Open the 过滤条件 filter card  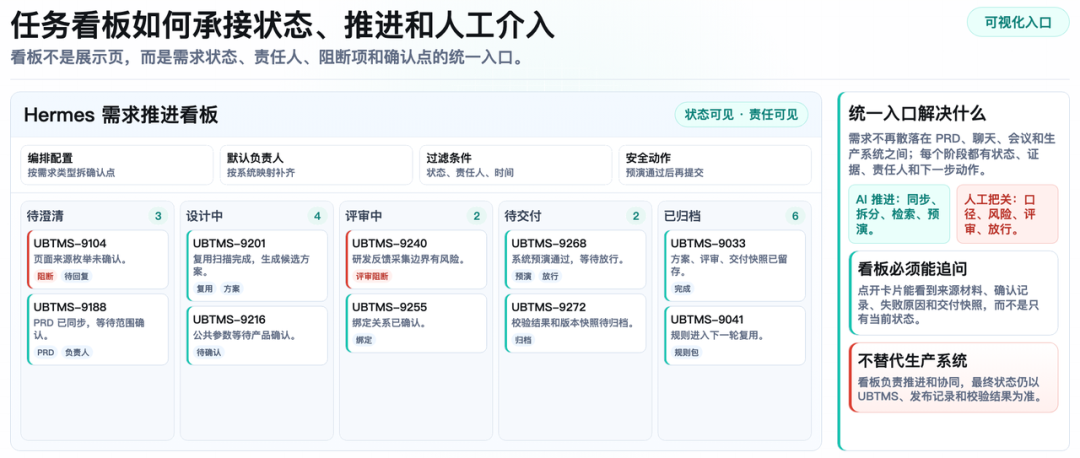point(515,165)
